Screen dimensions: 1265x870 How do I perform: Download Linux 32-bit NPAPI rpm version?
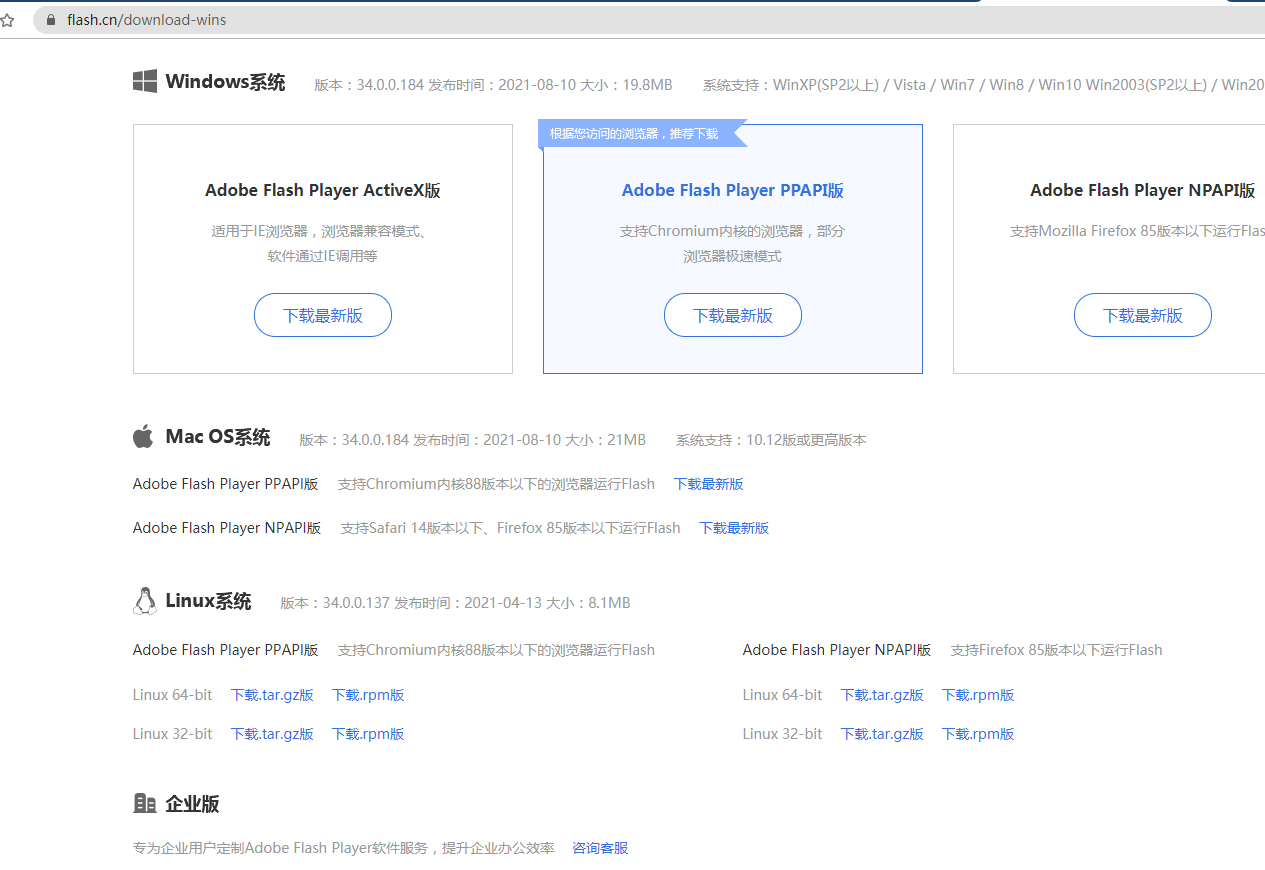point(978,734)
